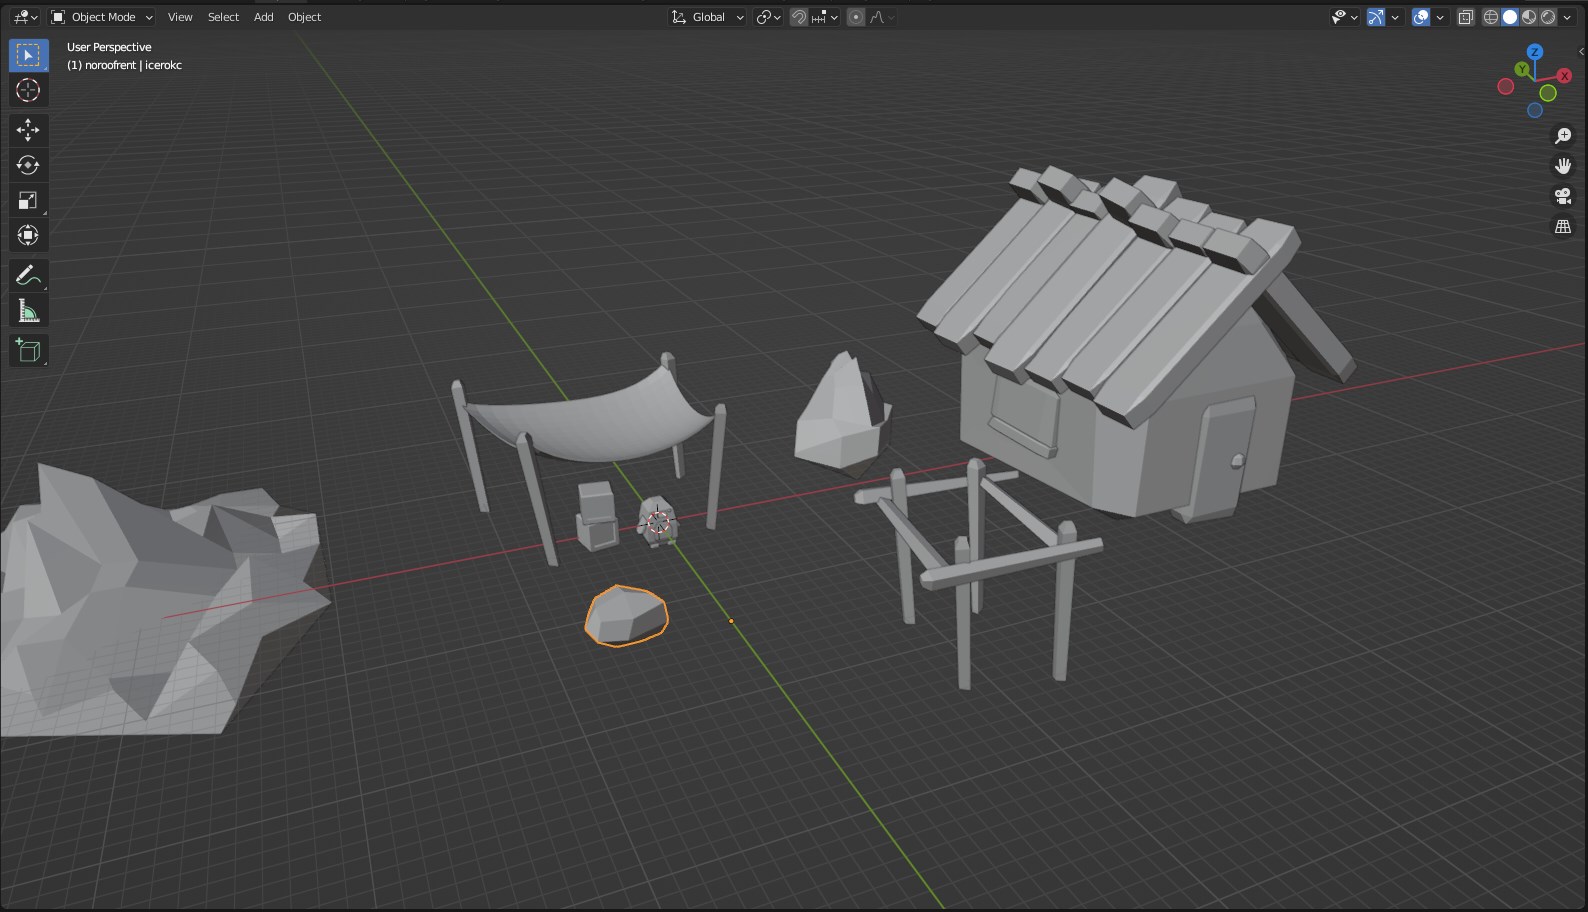Enable proportional editing
The image size is (1588, 912).
pos(856,17)
